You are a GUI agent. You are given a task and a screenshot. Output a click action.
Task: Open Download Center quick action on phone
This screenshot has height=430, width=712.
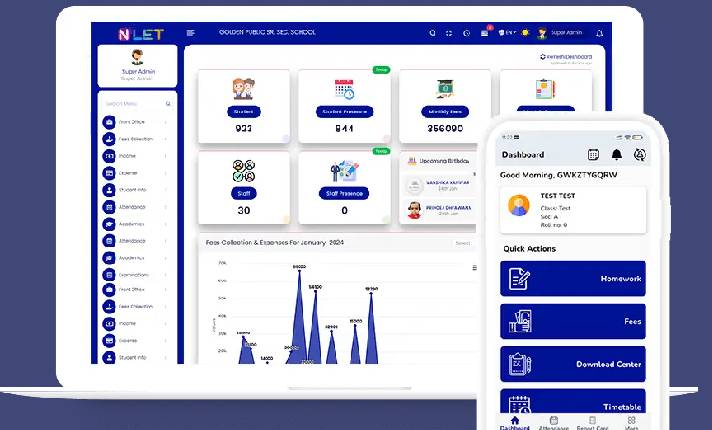(573, 364)
